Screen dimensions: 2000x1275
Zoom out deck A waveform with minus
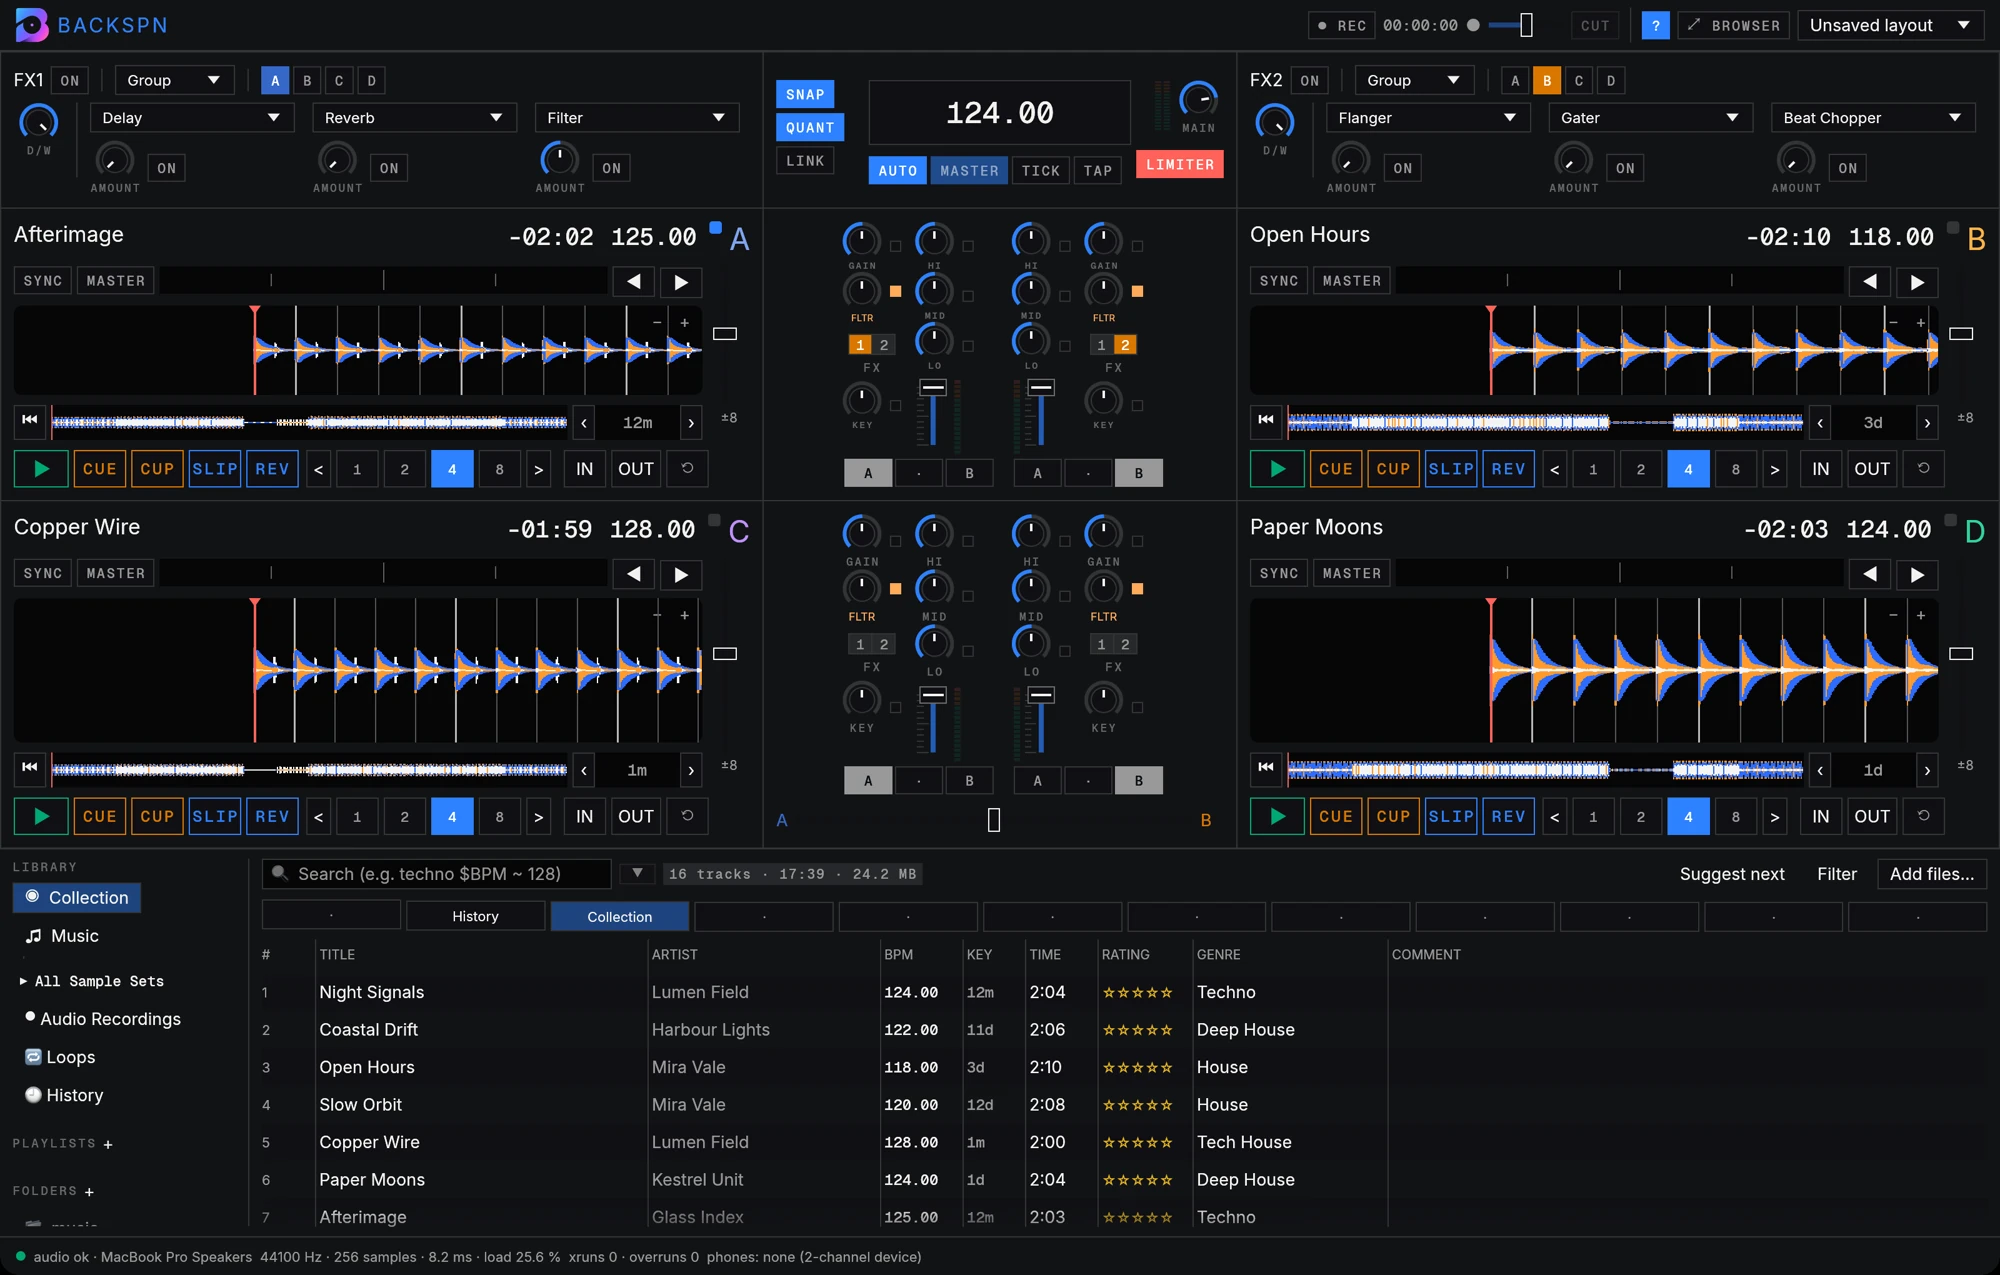pos(657,322)
